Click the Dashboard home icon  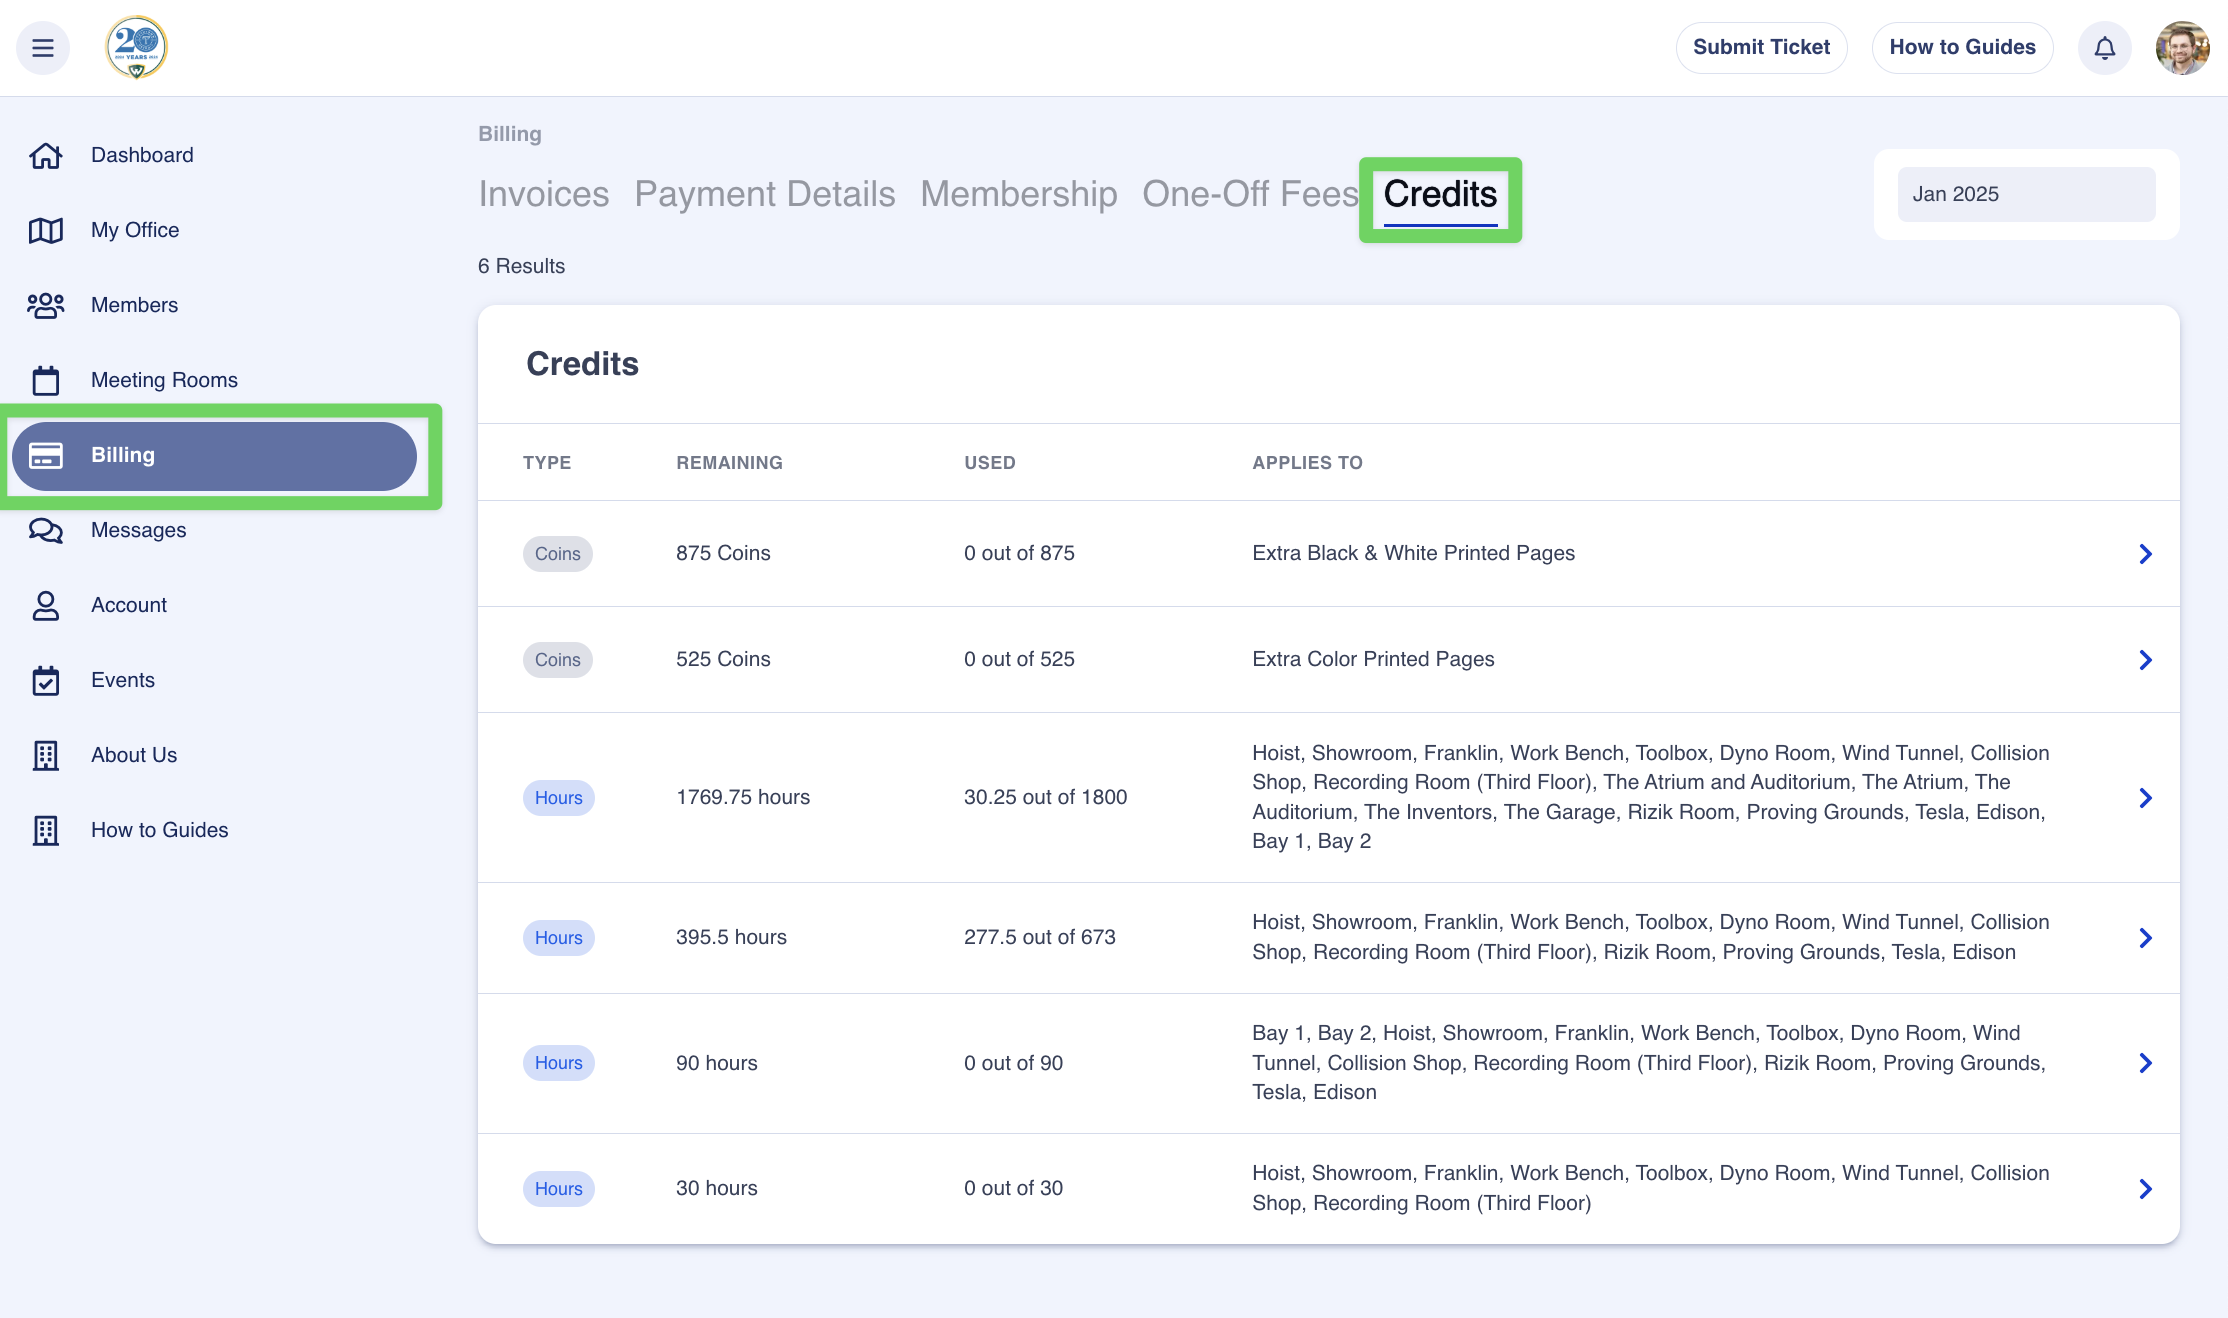46,155
